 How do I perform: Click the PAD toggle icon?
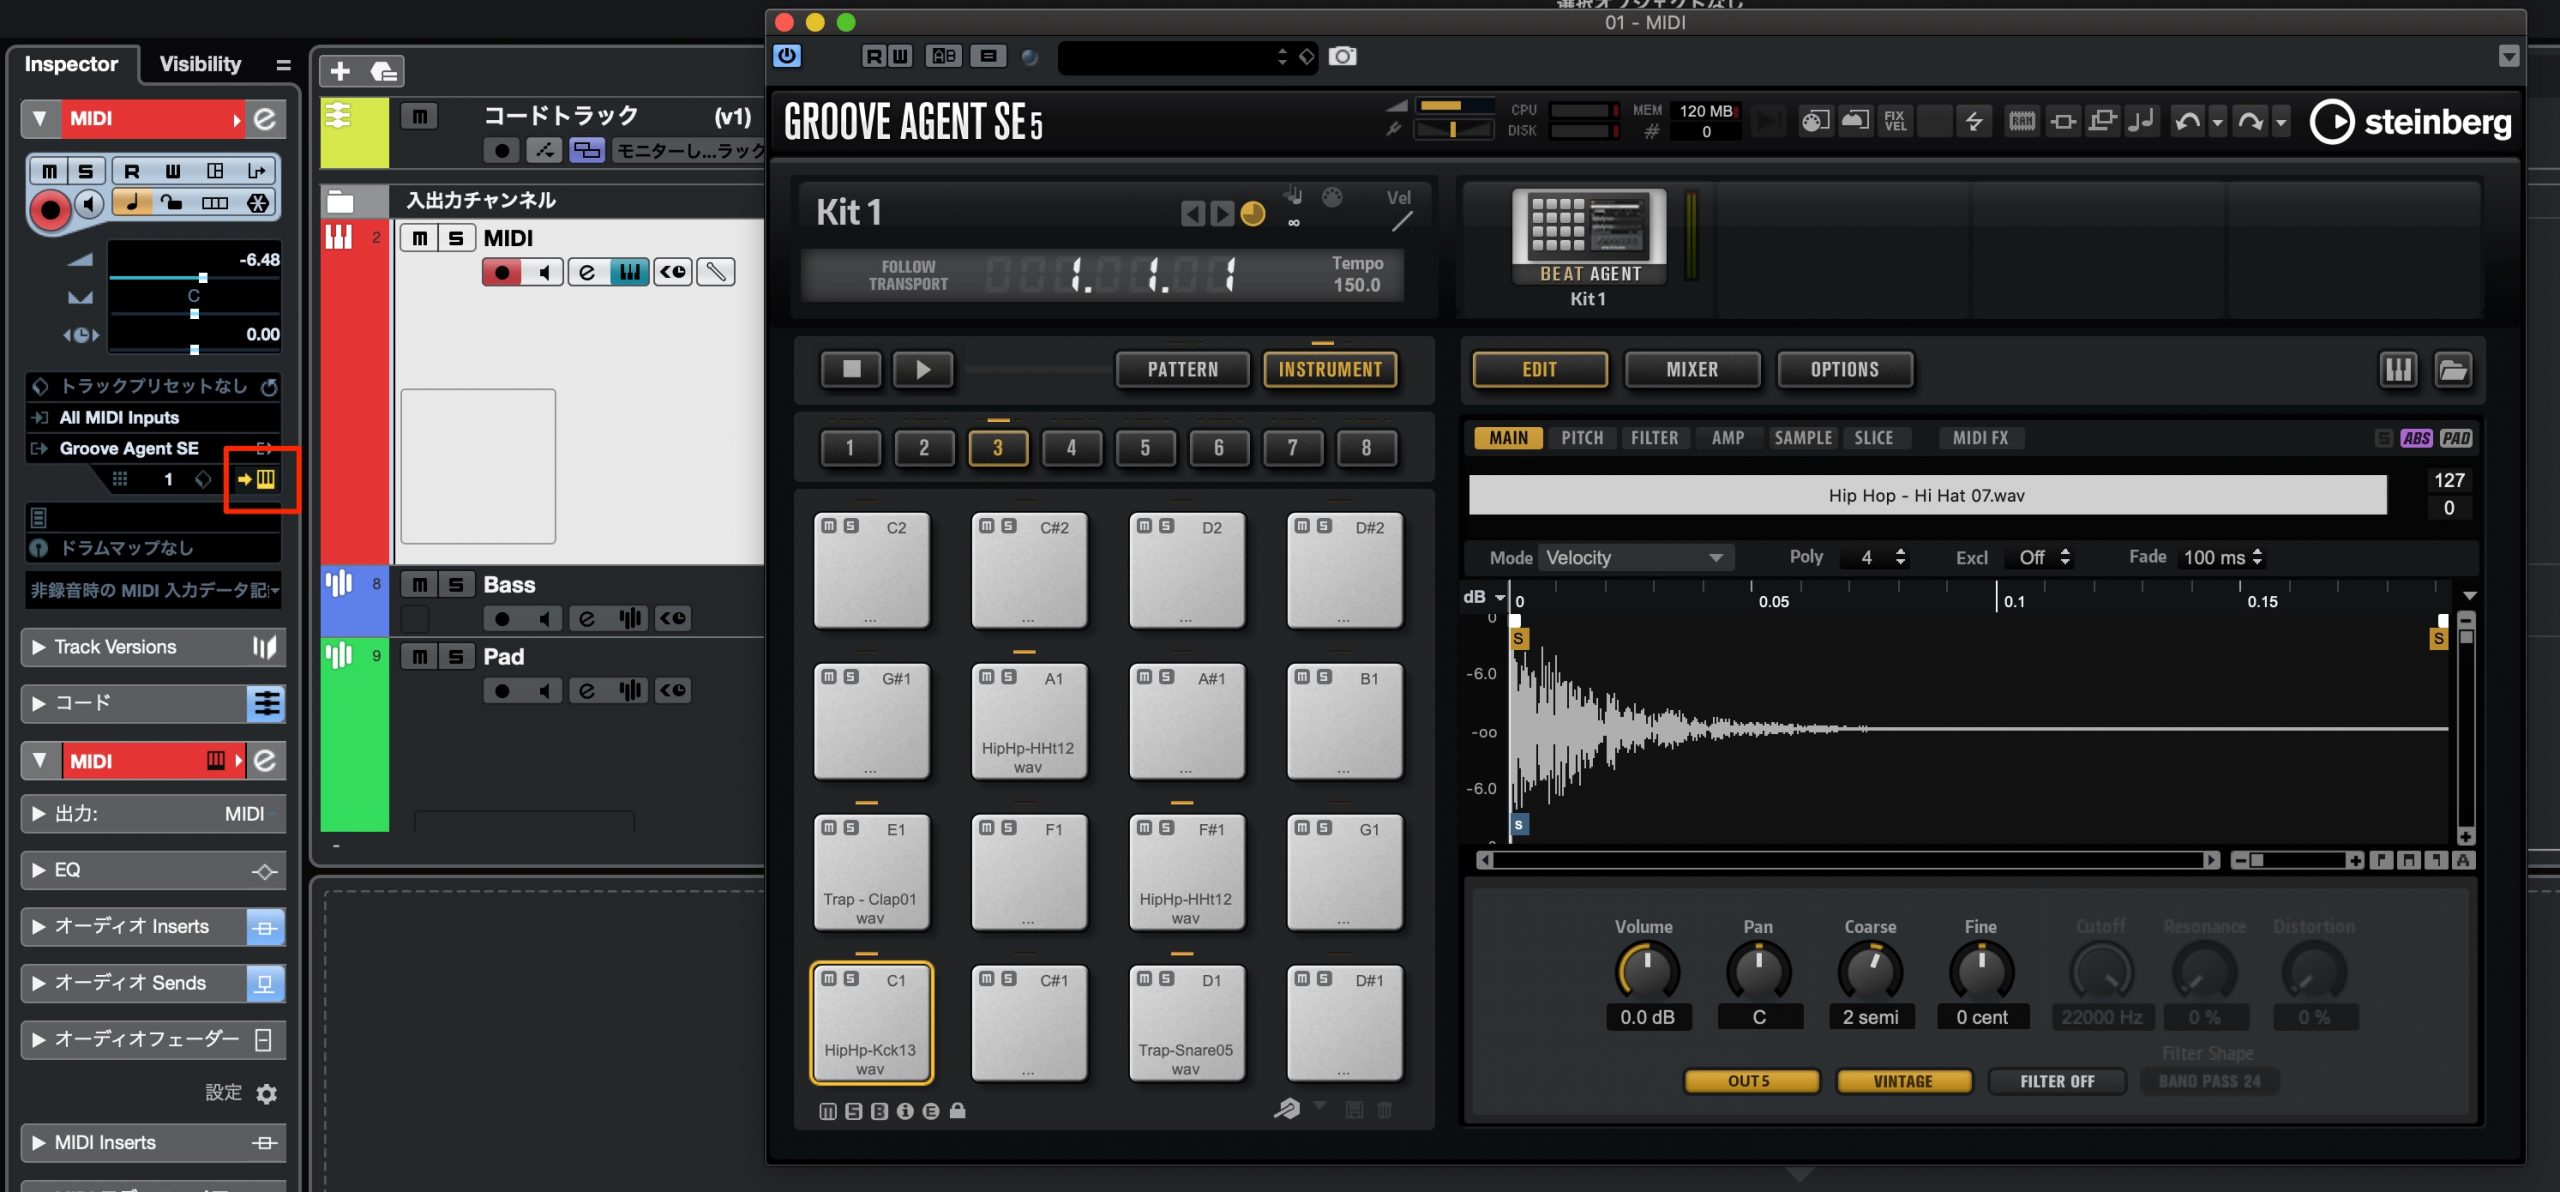click(2456, 438)
